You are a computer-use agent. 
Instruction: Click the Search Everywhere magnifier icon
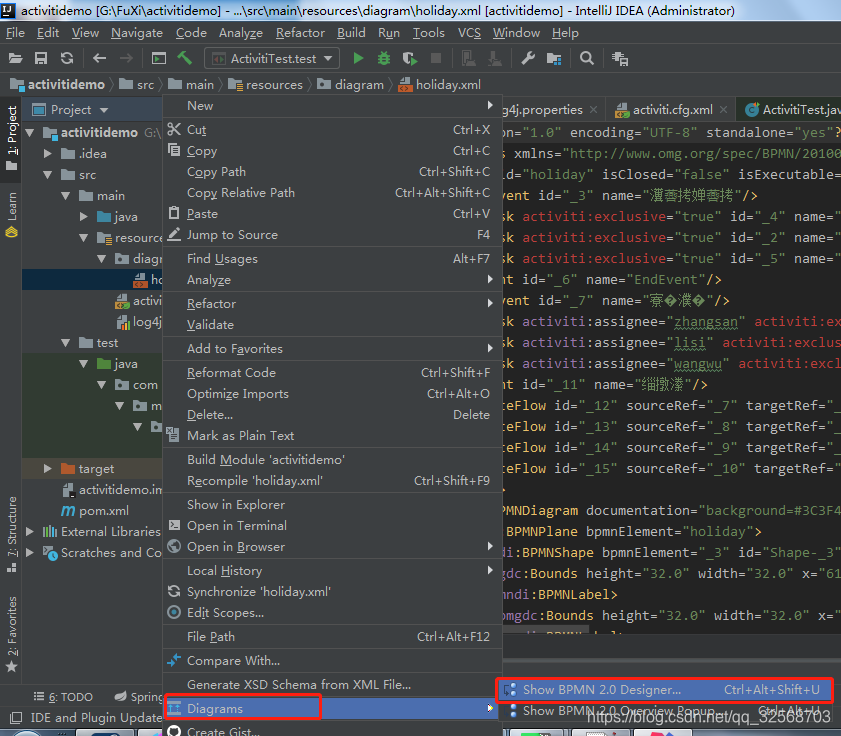tap(587, 58)
